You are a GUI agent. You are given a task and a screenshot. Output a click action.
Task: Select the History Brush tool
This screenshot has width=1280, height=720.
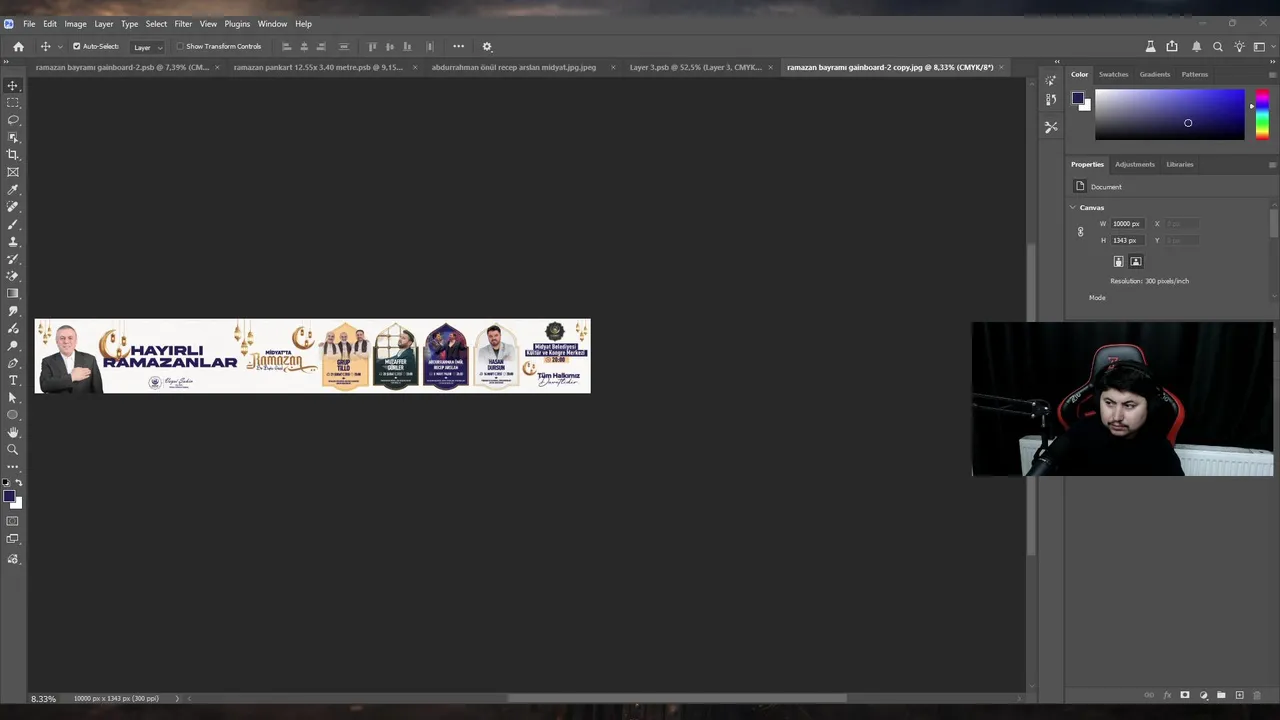click(x=13, y=259)
